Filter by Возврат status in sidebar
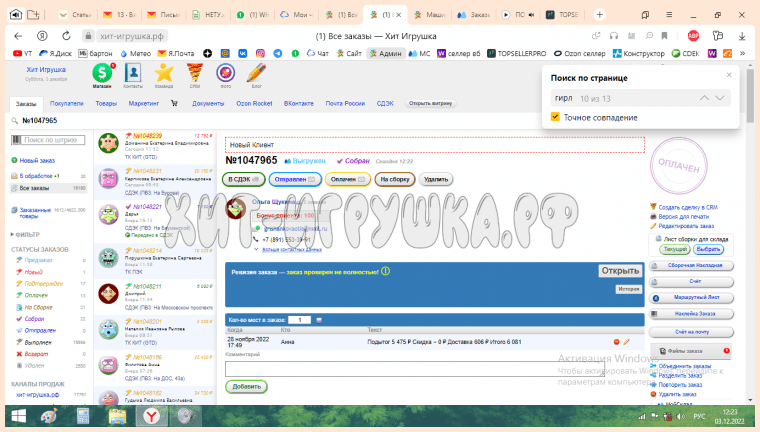The image size is (760, 432). [36, 354]
